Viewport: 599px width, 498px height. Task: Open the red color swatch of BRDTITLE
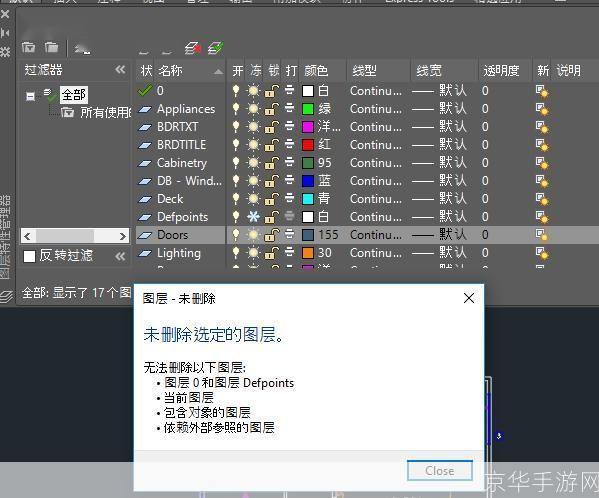(308, 145)
